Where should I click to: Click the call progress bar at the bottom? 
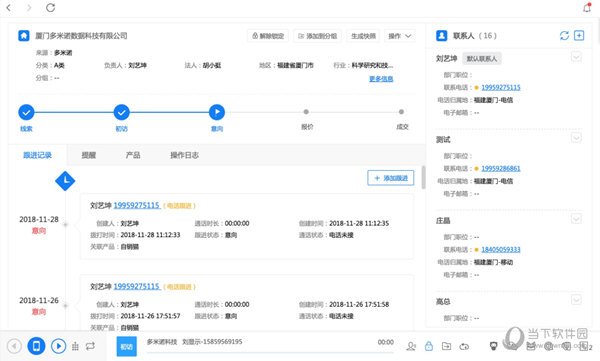[x=270, y=352]
